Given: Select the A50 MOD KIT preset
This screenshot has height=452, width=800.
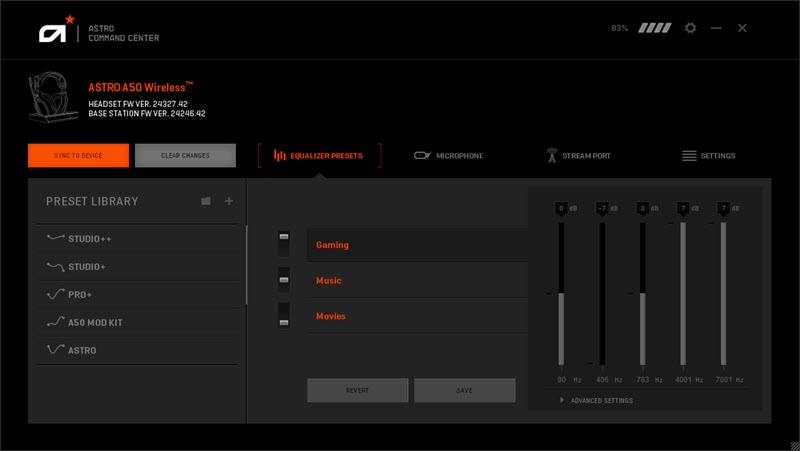Looking at the screenshot, I should (x=95, y=323).
